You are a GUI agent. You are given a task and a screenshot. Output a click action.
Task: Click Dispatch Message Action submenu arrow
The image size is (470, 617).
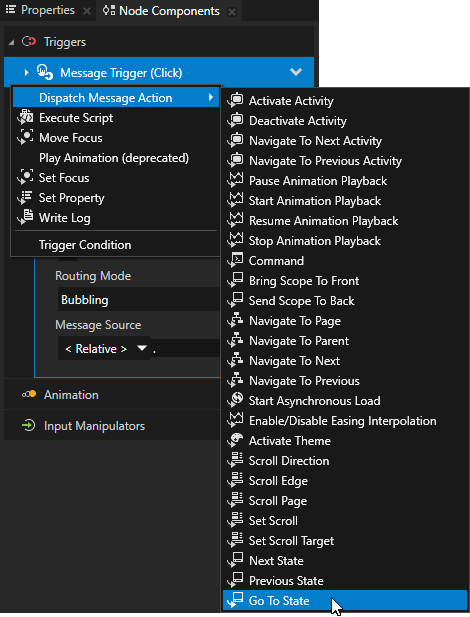click(x=211, y=97)
